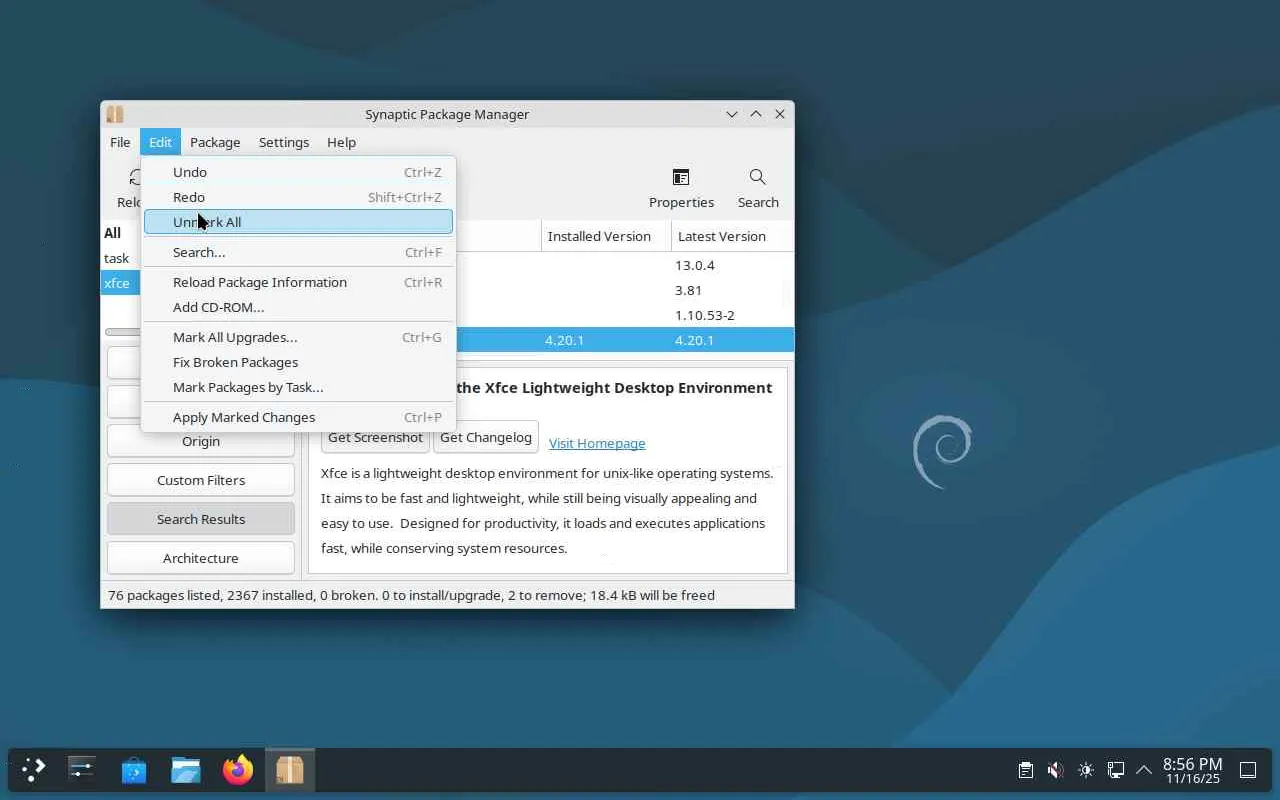Launch System Settings from taskbar
The height and width of the screenshot is (800, 1280).
click(82, 770)
